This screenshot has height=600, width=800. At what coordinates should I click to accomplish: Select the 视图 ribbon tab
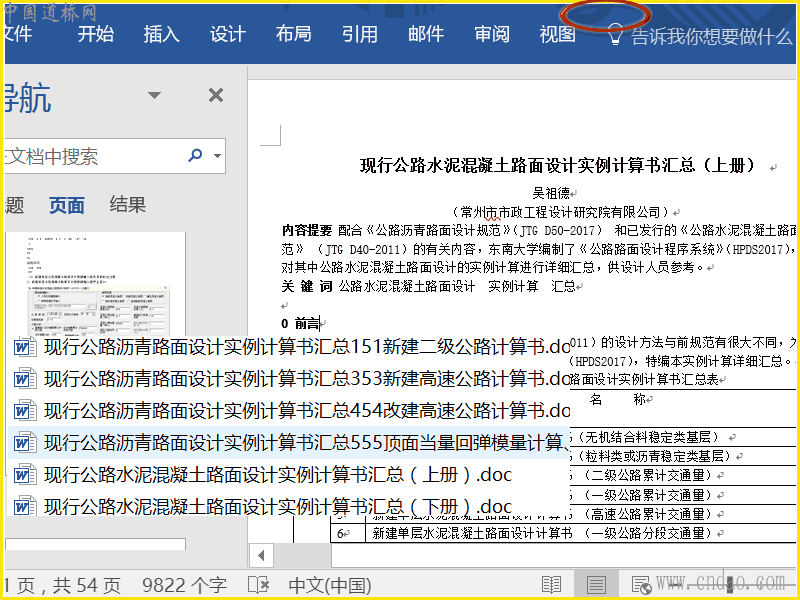point(558,34)
